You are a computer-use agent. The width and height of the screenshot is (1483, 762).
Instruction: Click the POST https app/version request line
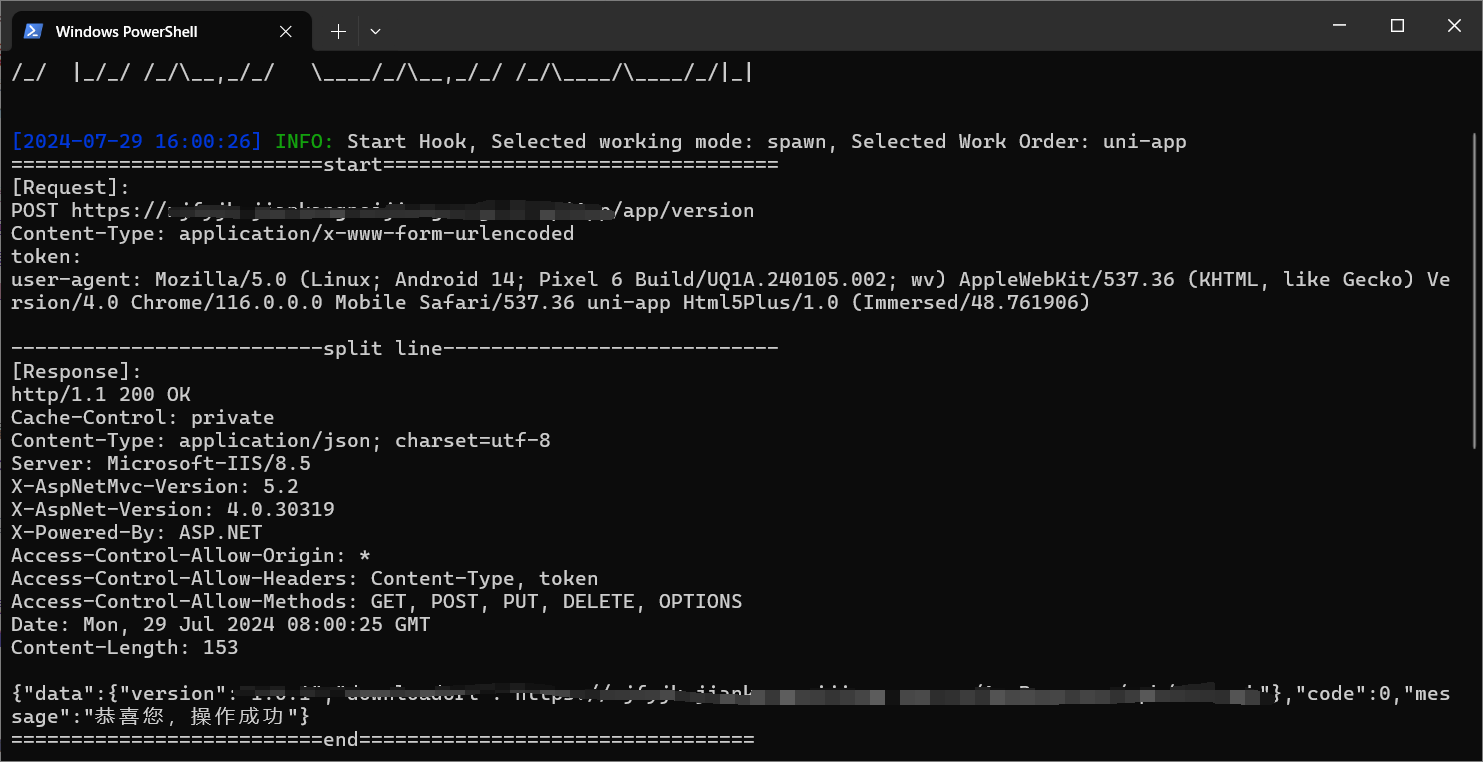pyautogui.click(x=382, y=210)
